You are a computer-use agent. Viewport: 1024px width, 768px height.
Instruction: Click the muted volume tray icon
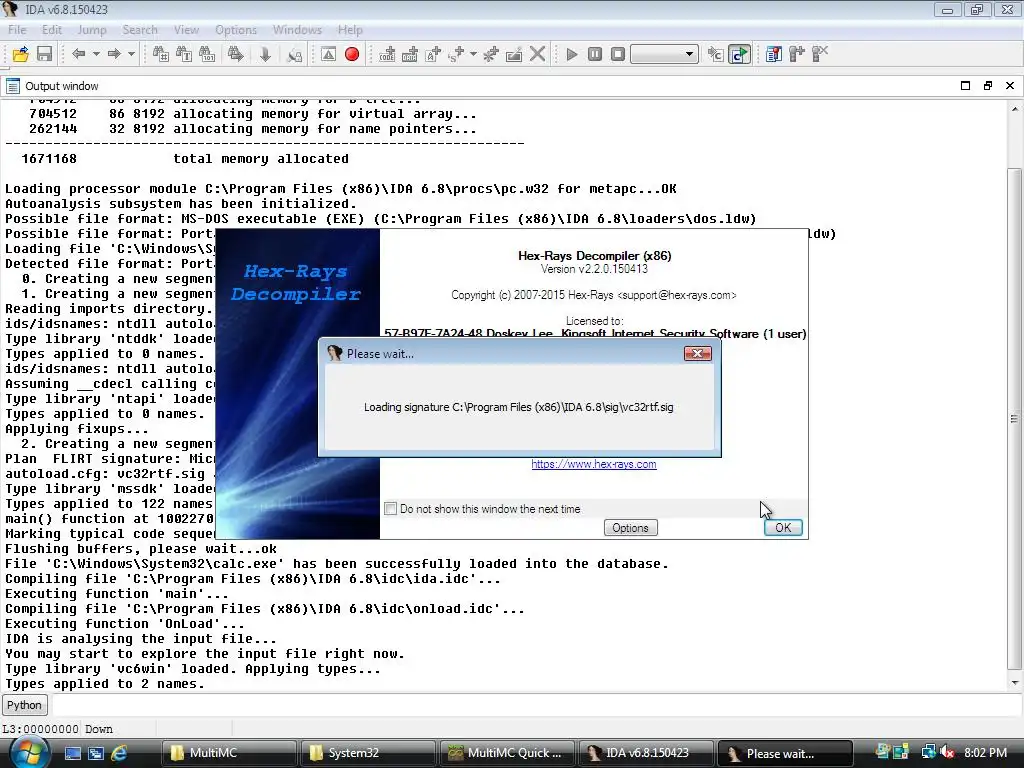tap(947, 752)
